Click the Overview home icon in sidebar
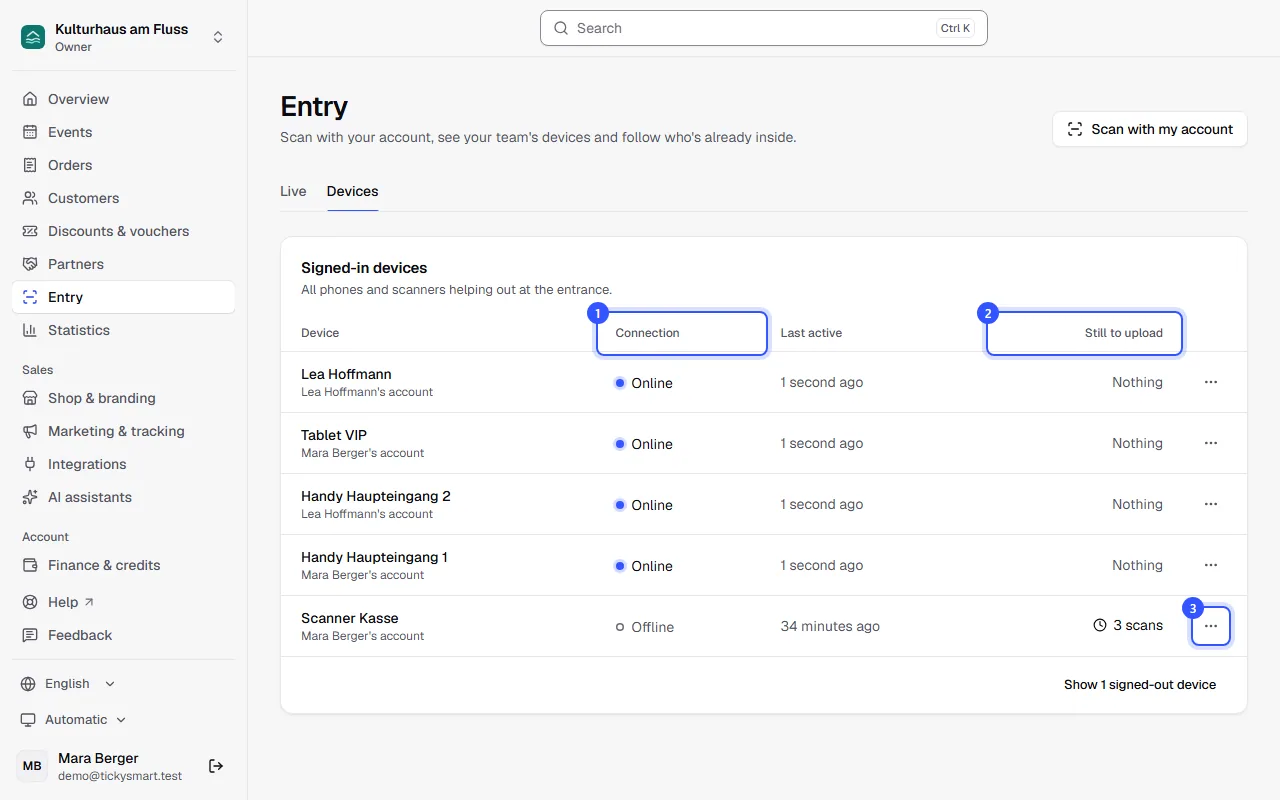The width and height of the screenshot is (1280, 800). (30, 99)
